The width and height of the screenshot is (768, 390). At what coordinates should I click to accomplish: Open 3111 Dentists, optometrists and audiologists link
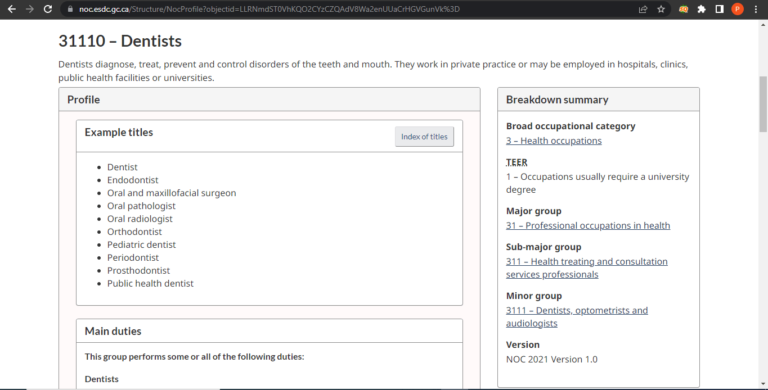point(576,317)
